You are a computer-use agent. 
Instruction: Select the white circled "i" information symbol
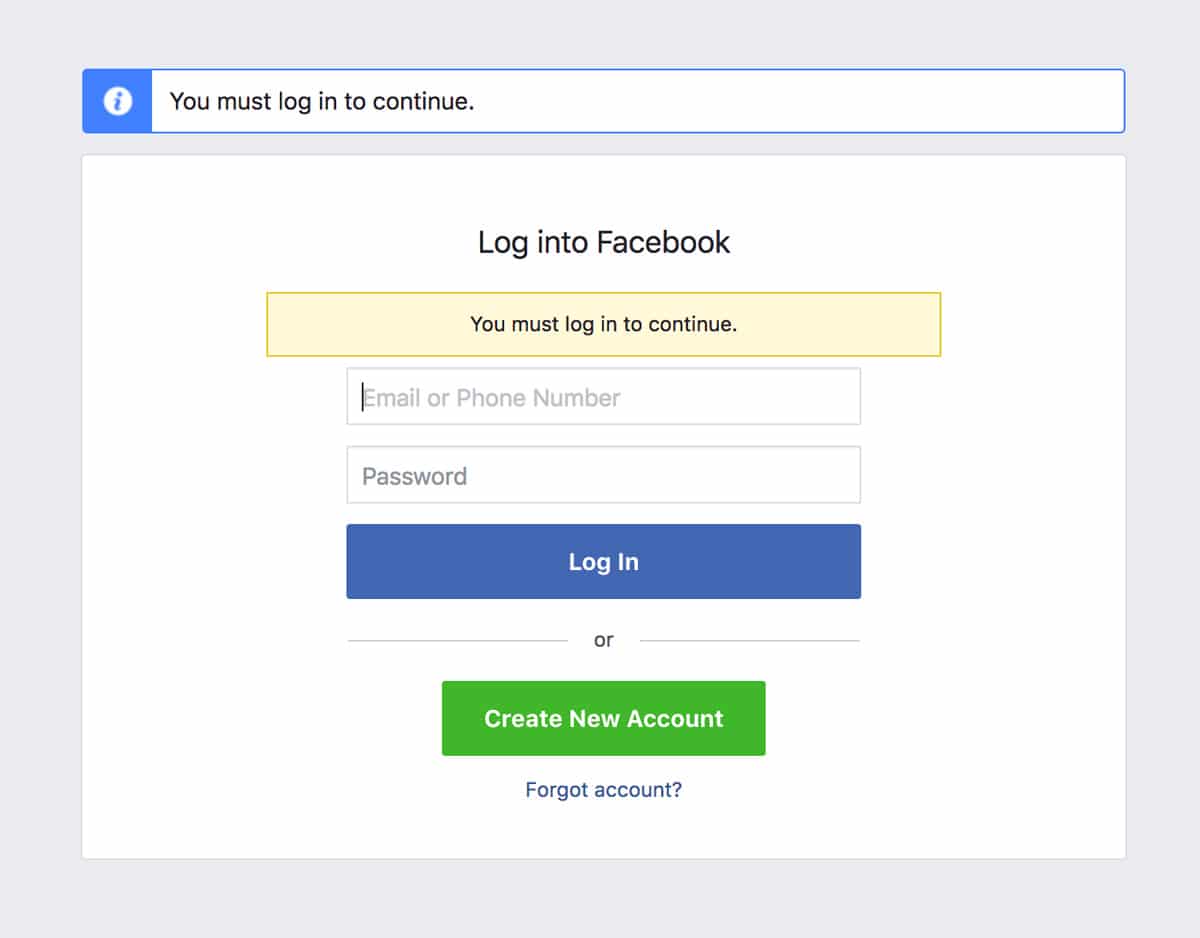[117, 101]
